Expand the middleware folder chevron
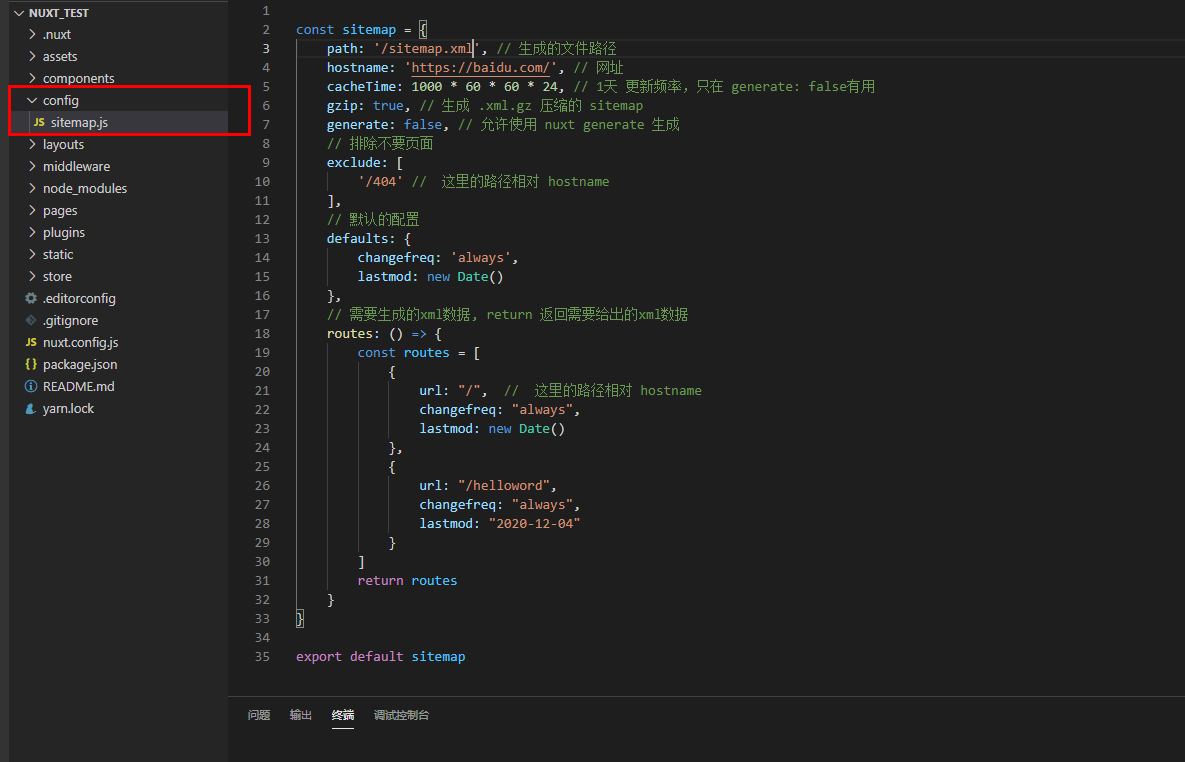1185x762 pixels. tap(32, 166)
